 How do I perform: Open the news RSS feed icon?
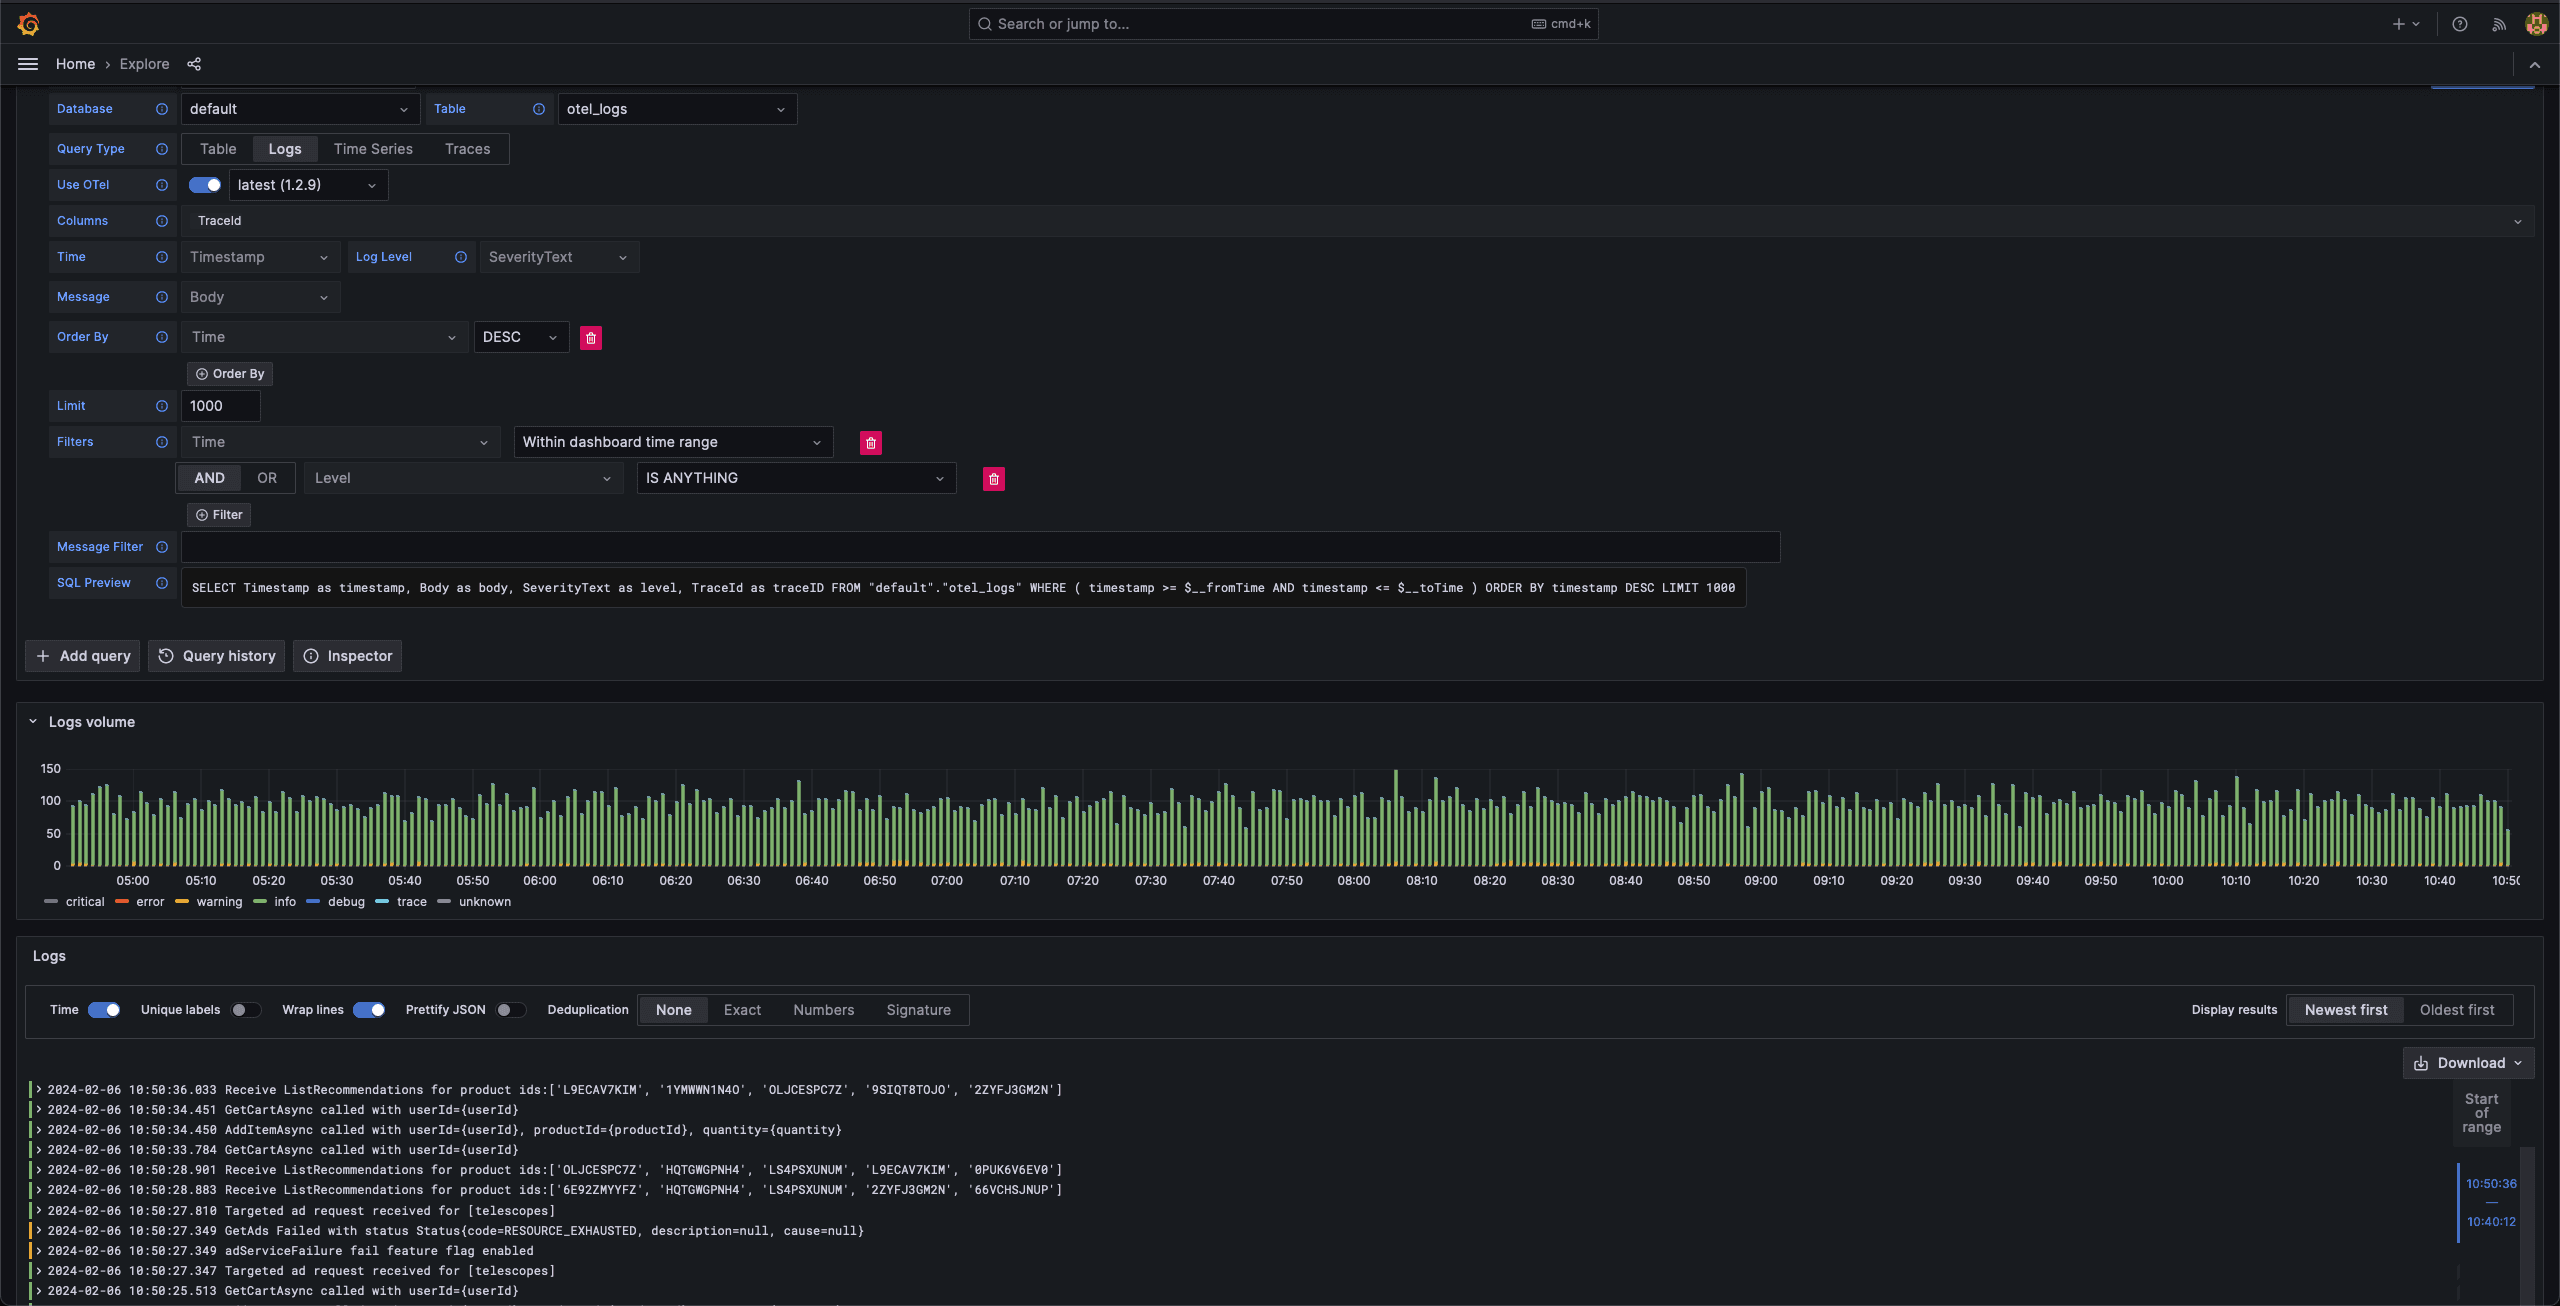point(2498,24)
